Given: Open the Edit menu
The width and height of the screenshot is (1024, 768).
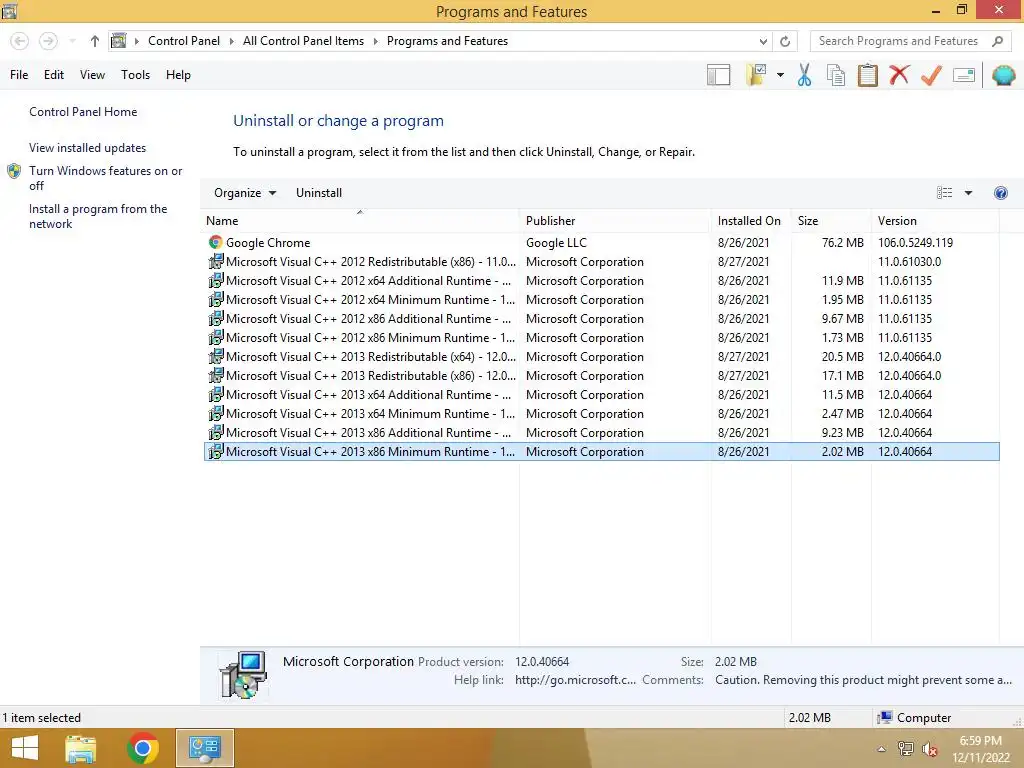Looking at the screenshot, I should click(54, 75).
